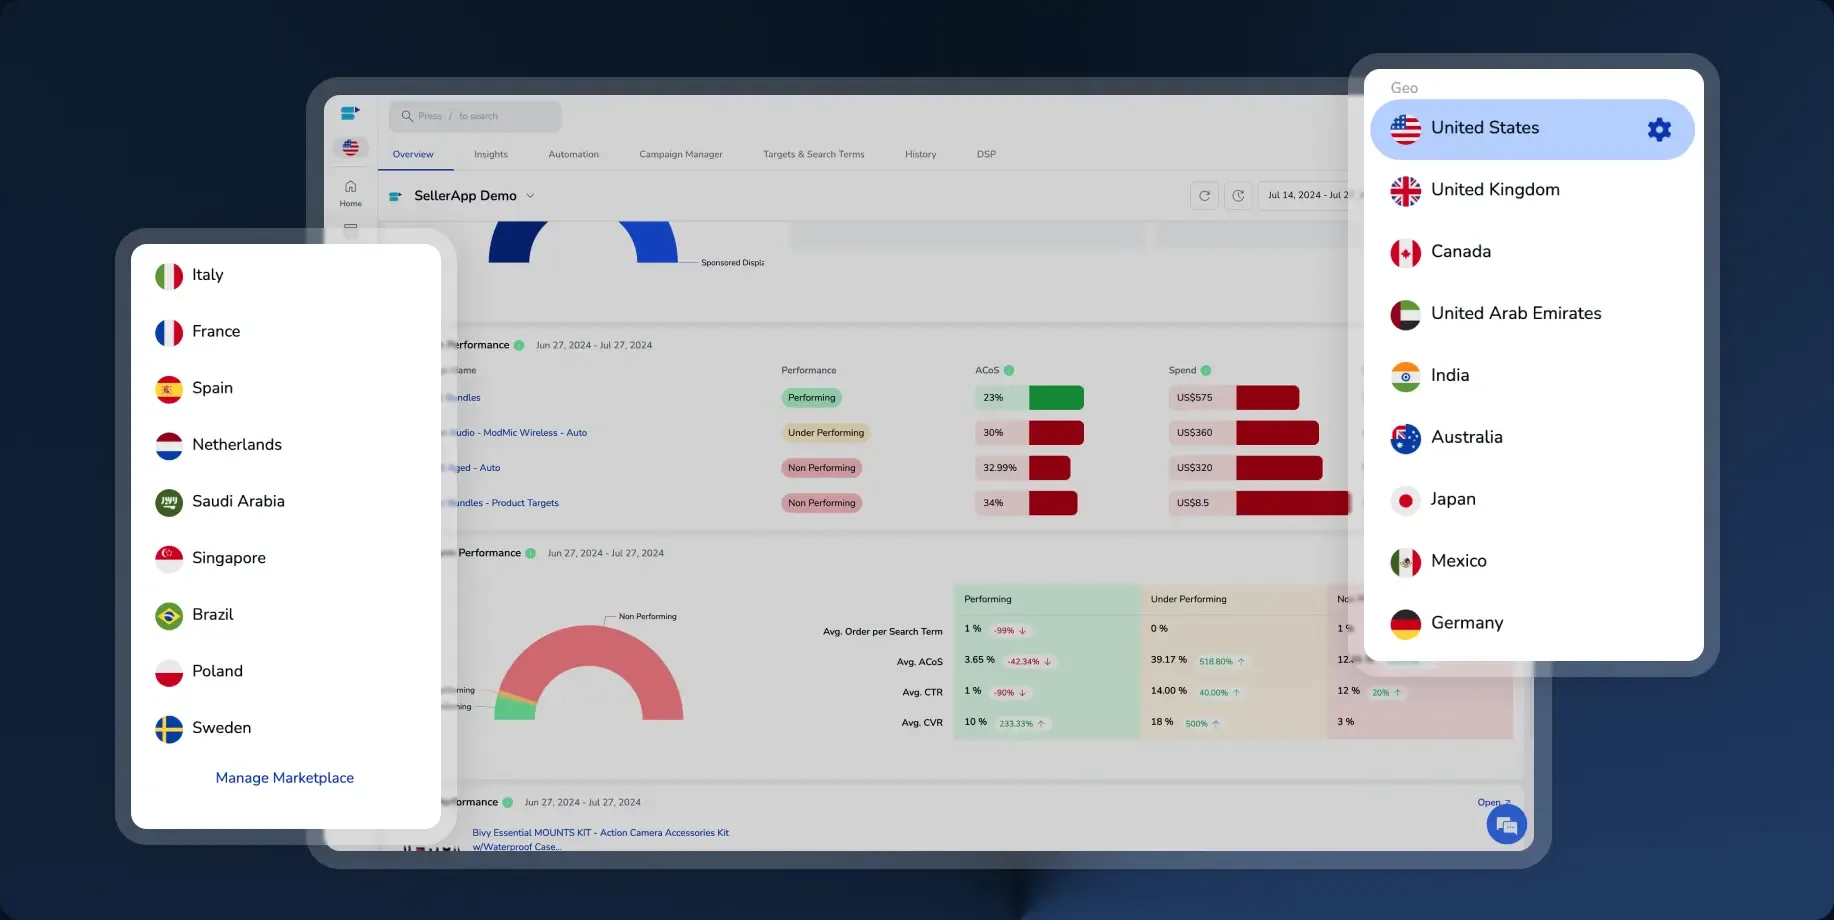Open the history clock icon button
Image resolution: width=1834 pixels, height=920 pixels.
1238,196
